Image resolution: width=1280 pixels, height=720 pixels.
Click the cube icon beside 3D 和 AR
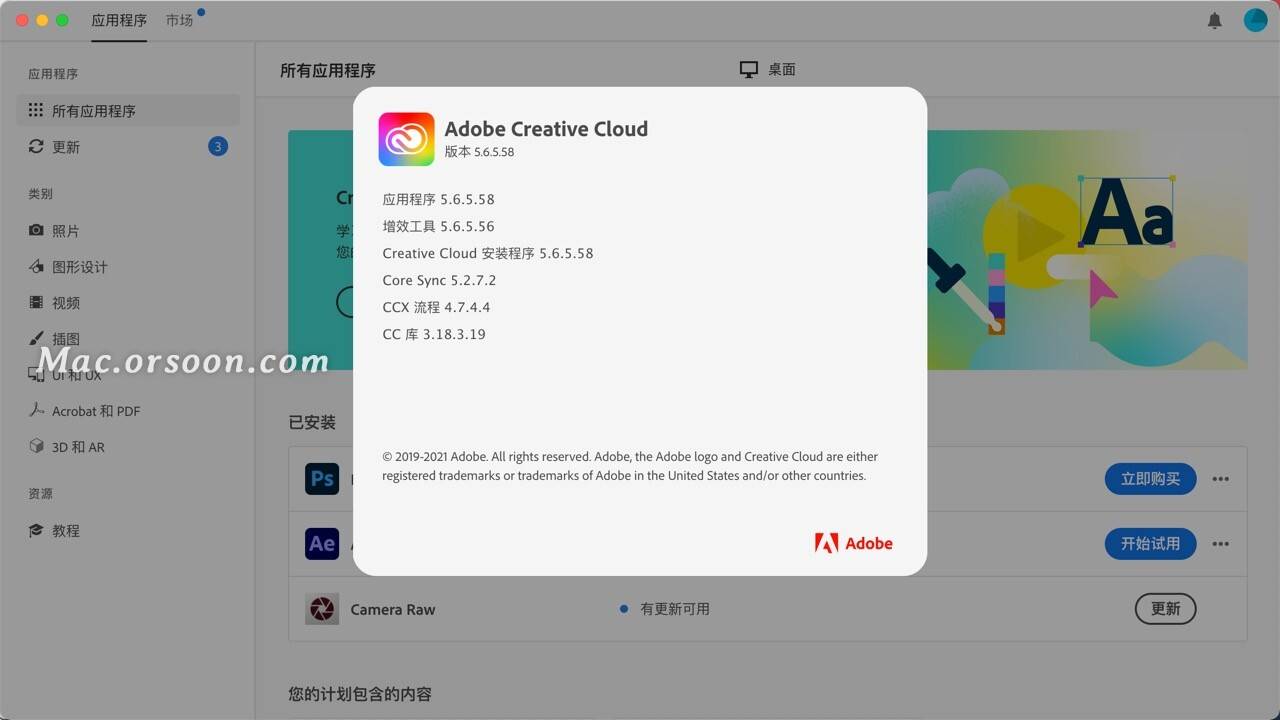point(36,446)
